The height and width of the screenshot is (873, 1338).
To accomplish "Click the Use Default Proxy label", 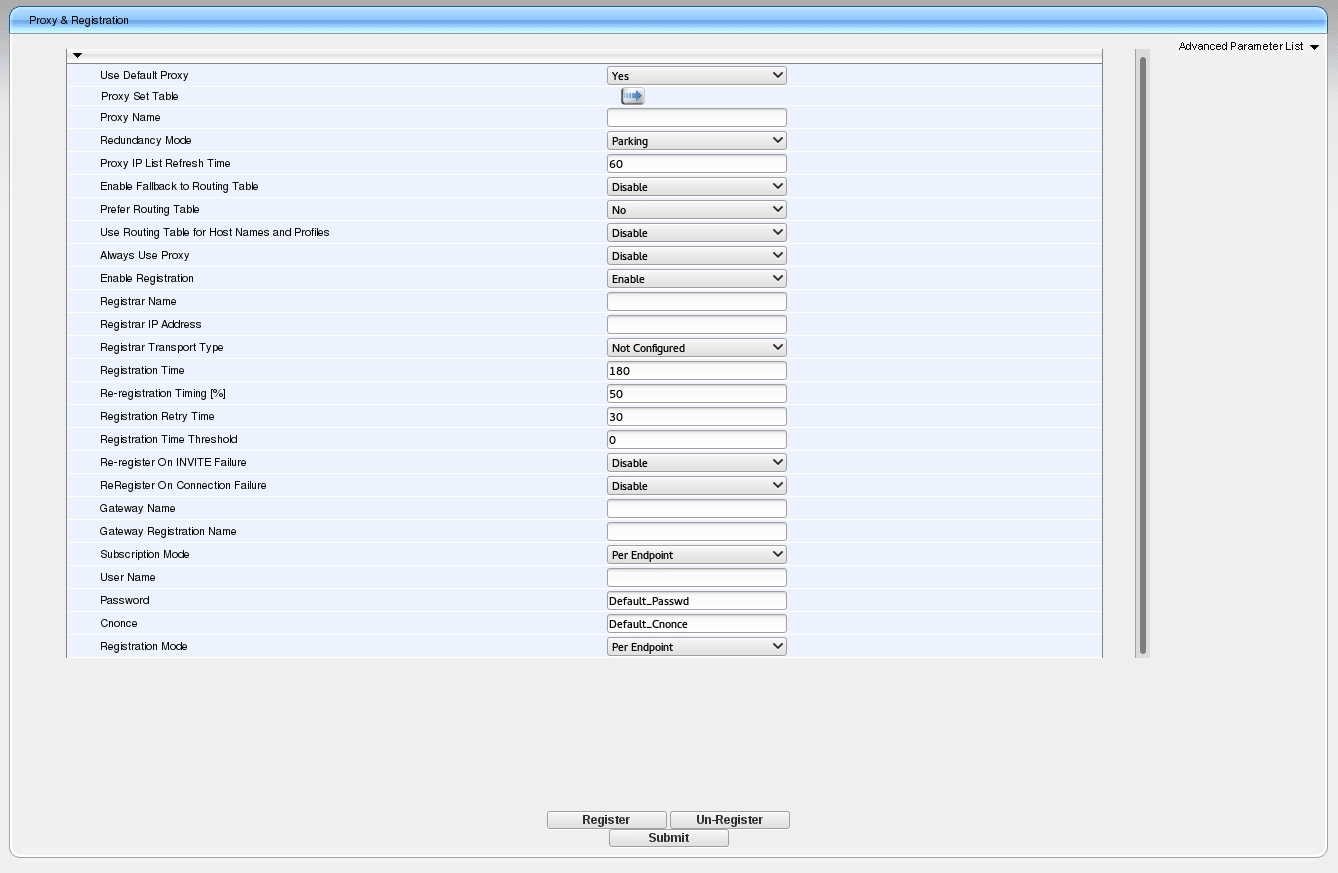I will coord(144,75).
